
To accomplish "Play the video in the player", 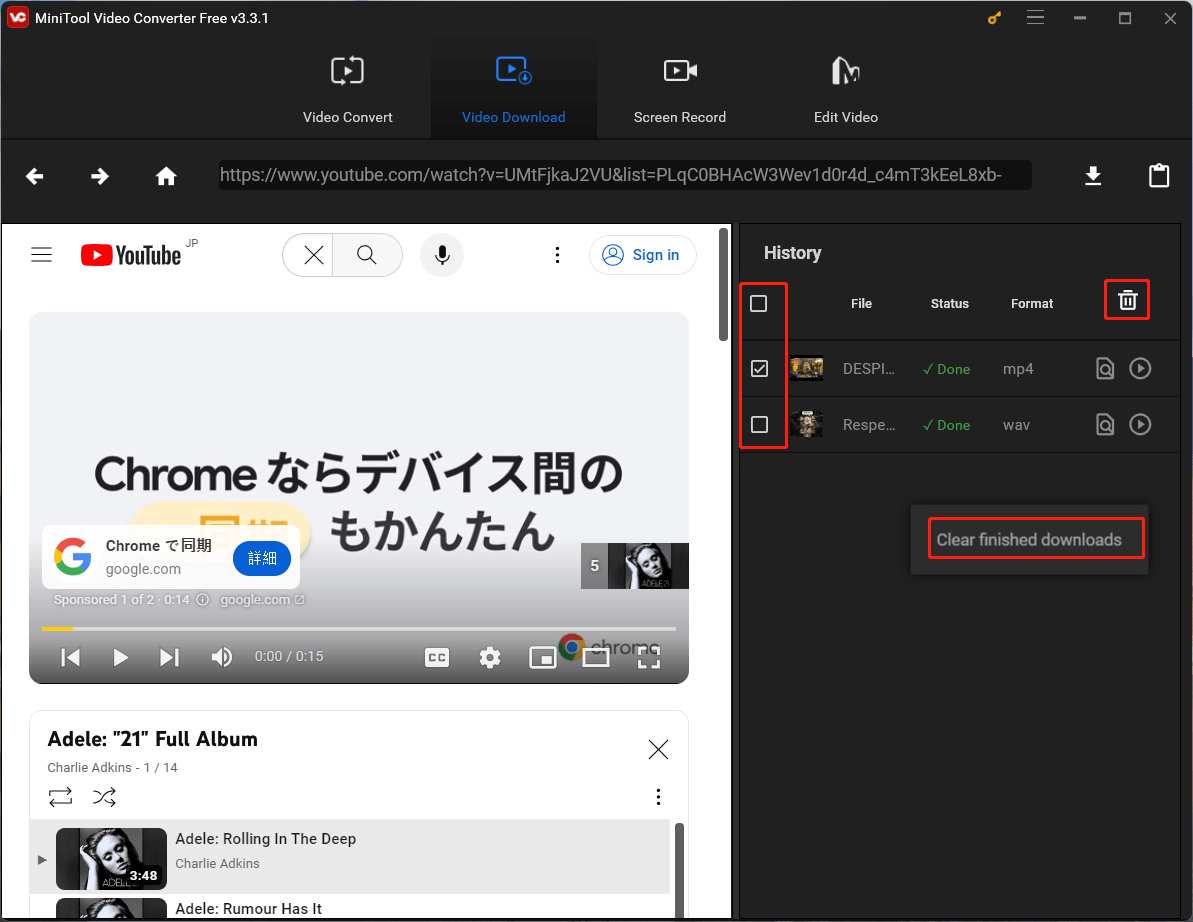I will click(120, 657).
